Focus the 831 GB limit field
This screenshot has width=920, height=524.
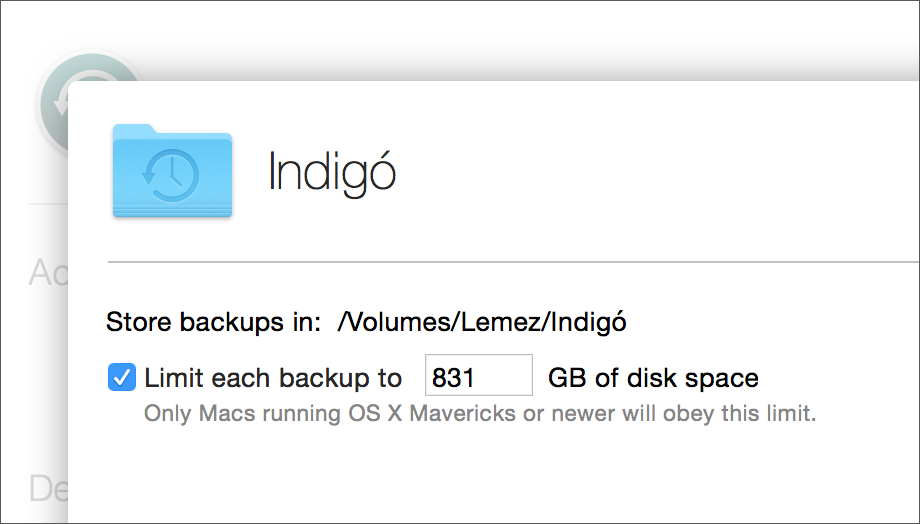(x=479, y=375)
